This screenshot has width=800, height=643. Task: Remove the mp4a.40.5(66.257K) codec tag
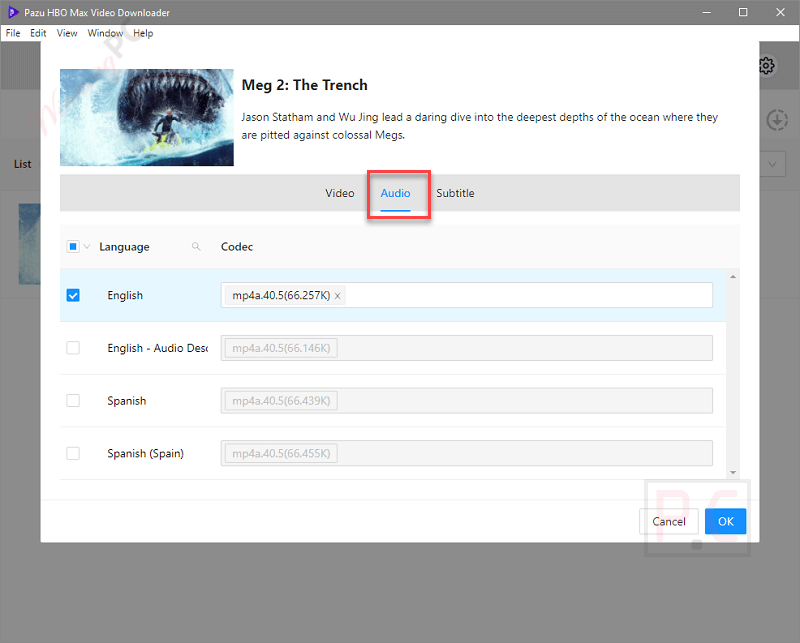click(337, 296)
